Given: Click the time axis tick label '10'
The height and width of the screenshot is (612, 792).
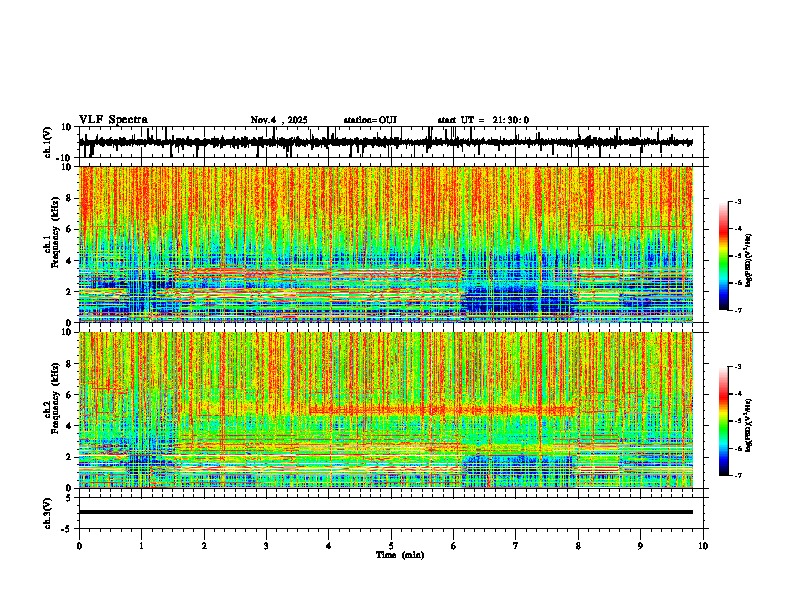Looking at the screenshot, I should tap(703, 546).
